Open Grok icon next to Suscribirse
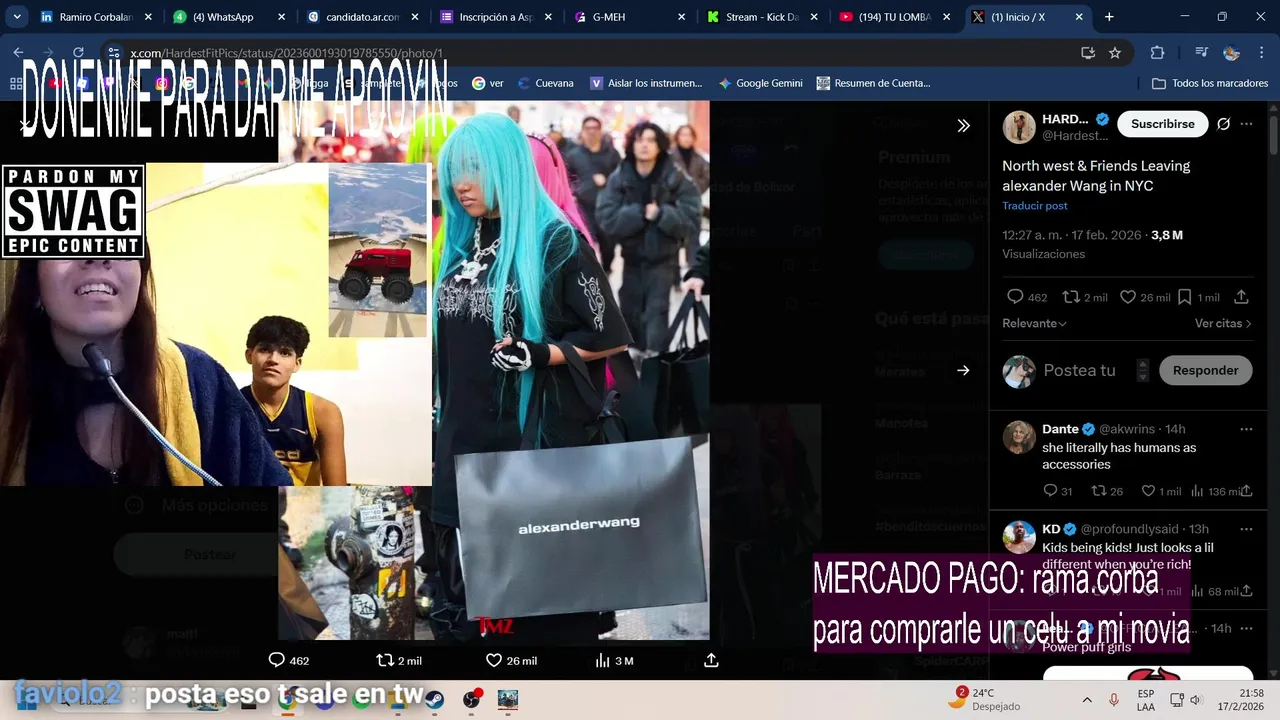 [x=1223, y=124]
